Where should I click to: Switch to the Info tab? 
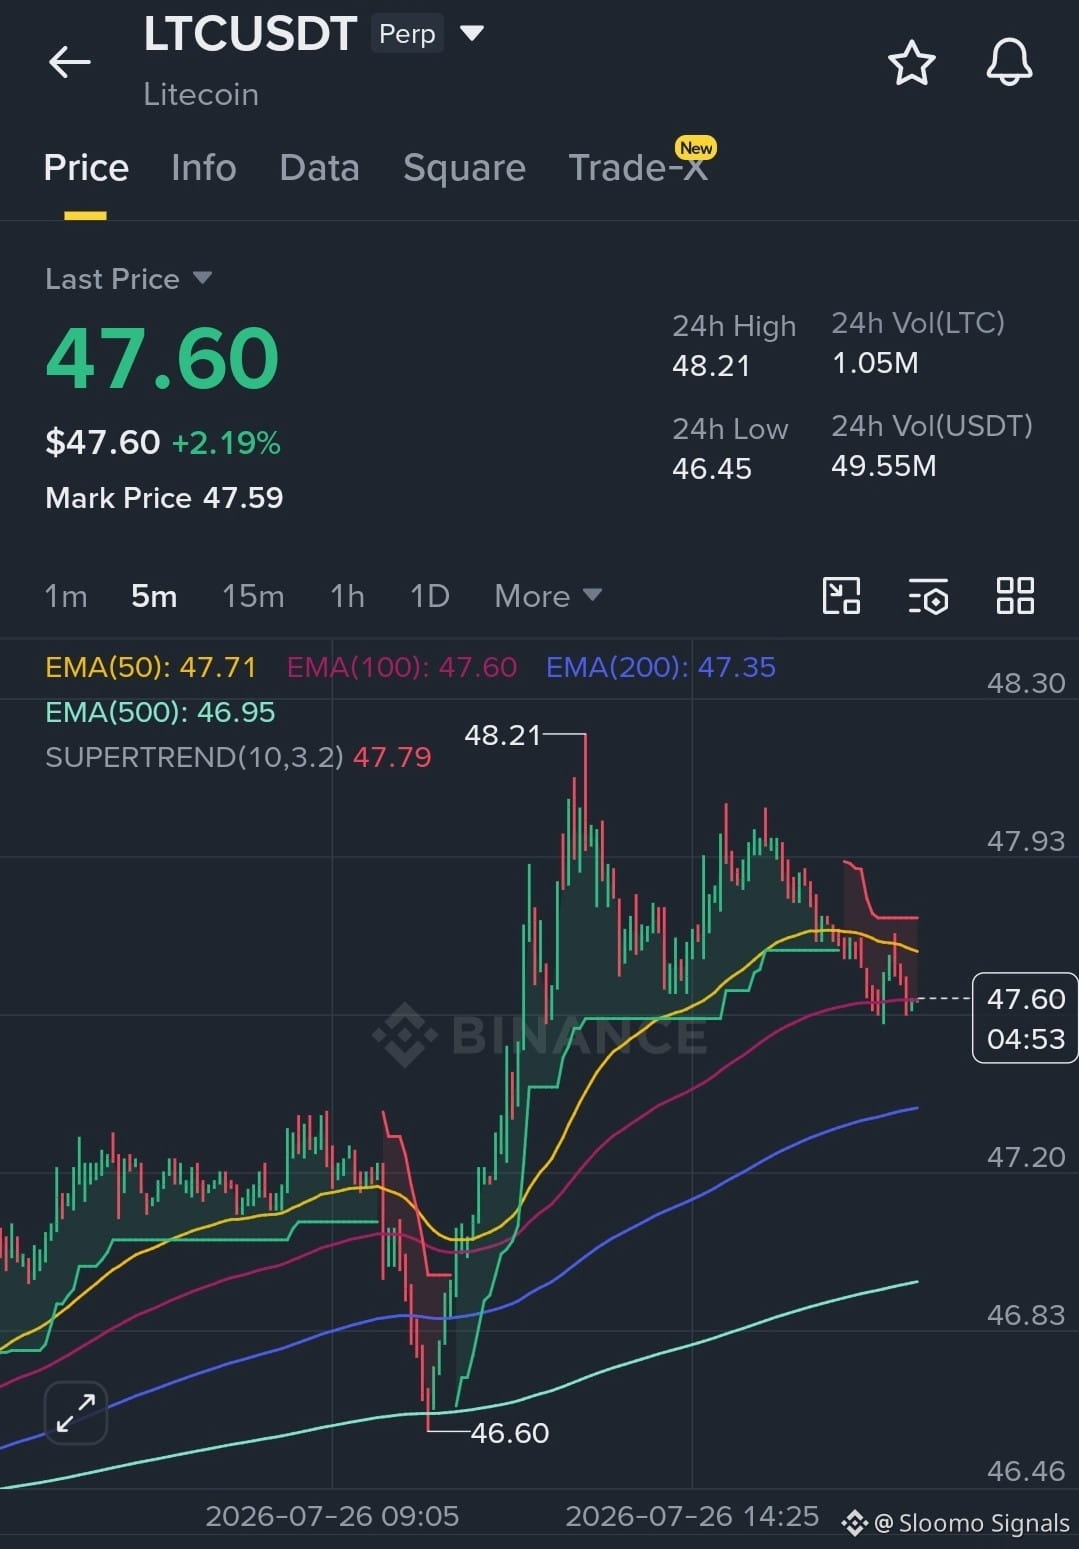click(204, 168)
